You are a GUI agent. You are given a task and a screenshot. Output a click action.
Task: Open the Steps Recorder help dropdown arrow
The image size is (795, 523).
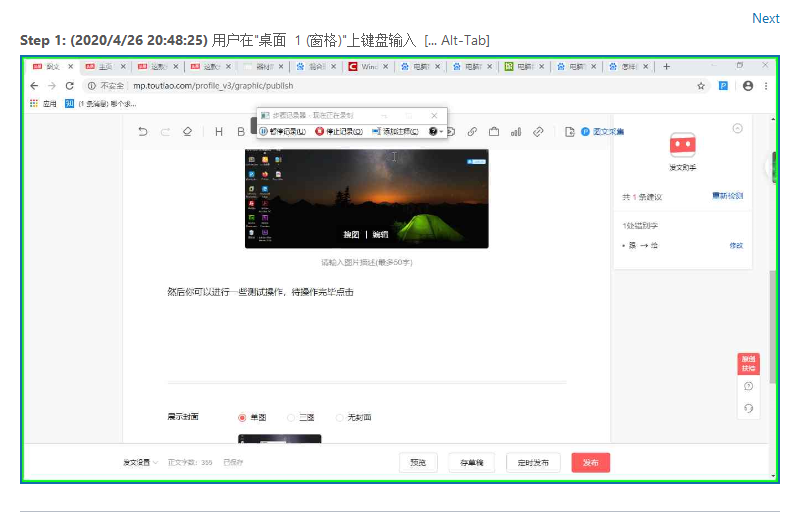point(441,132)
